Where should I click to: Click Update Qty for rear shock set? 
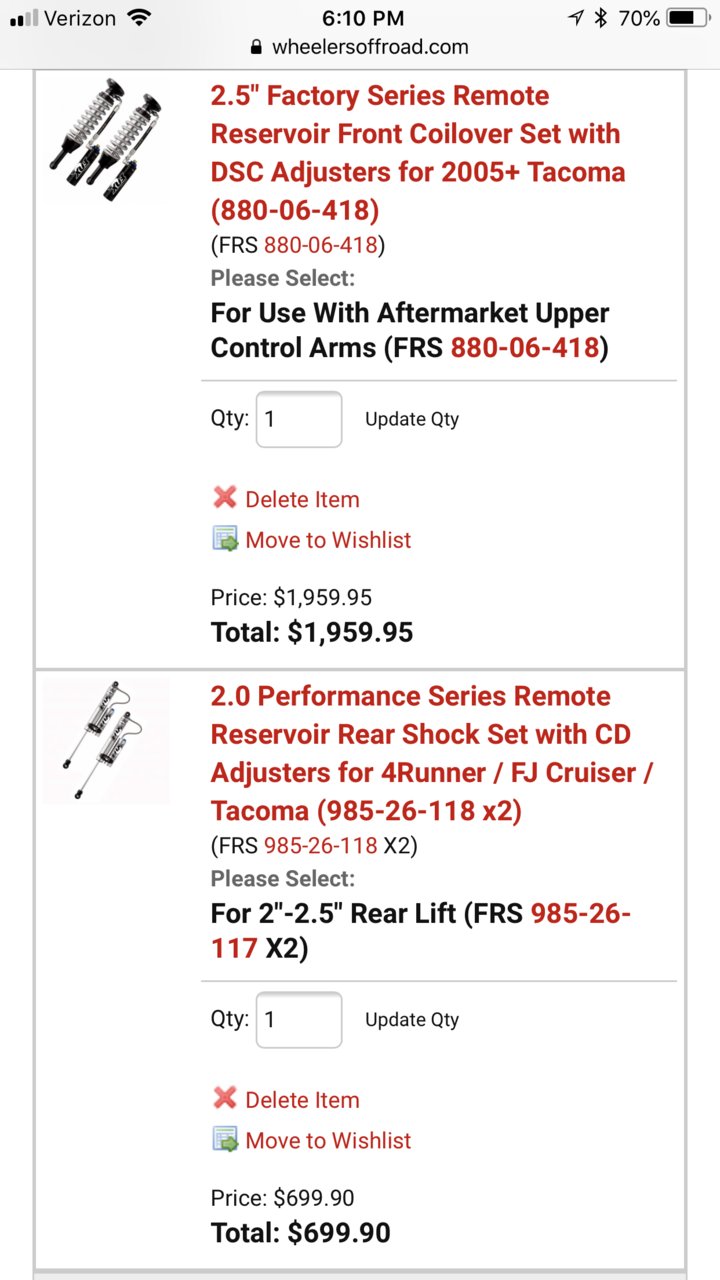click(x=412, y=1019)
